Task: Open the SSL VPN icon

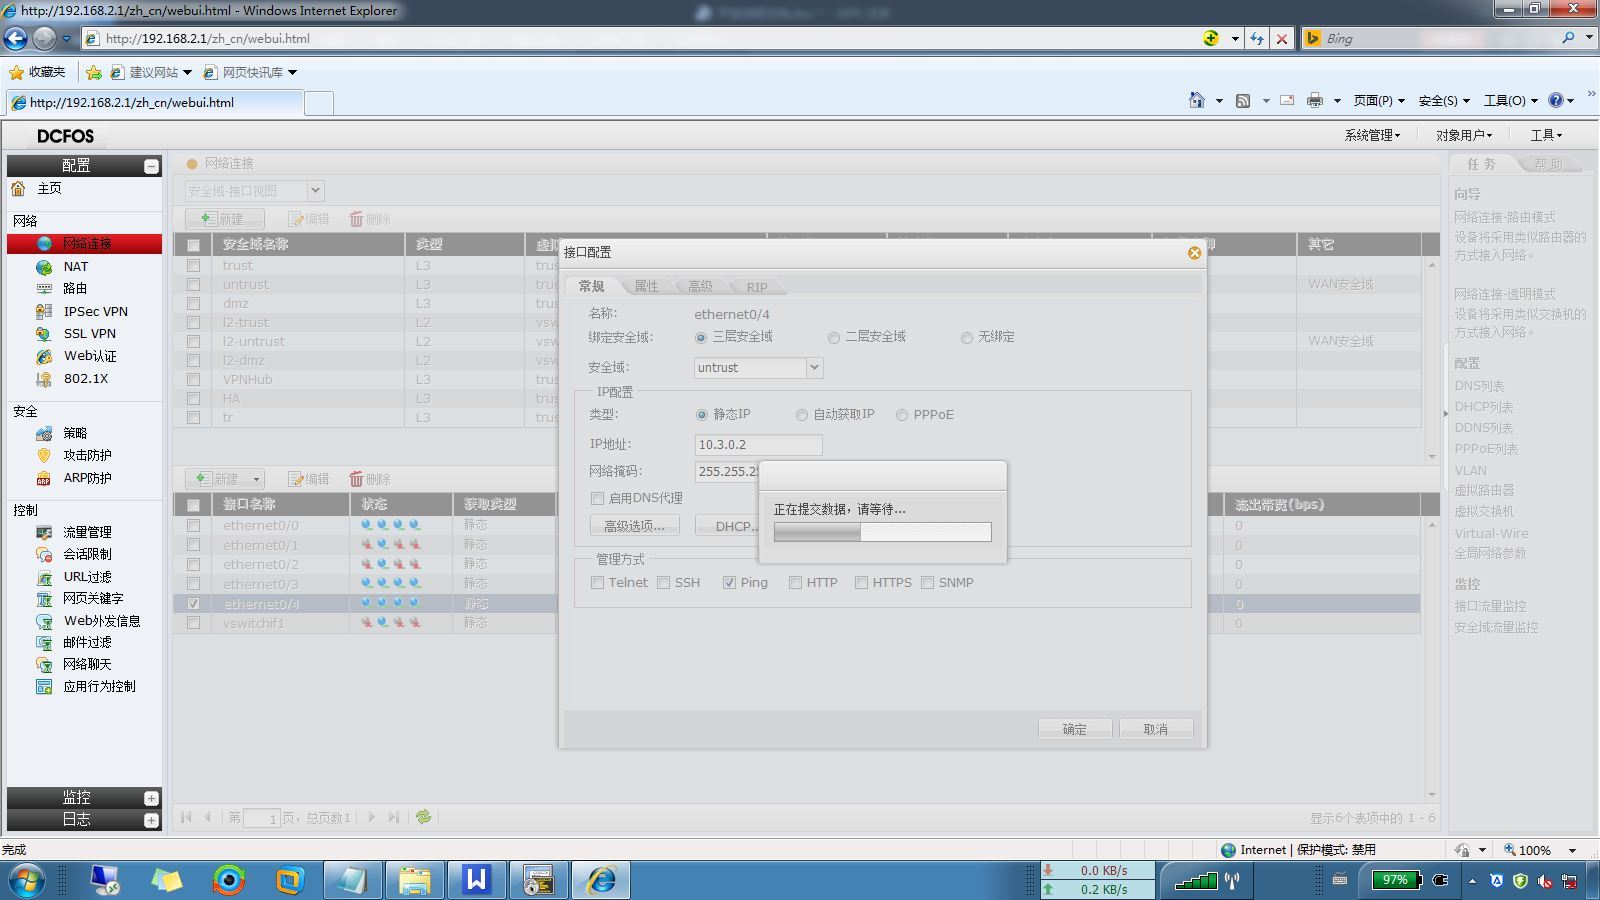Action: click(44, 334)
